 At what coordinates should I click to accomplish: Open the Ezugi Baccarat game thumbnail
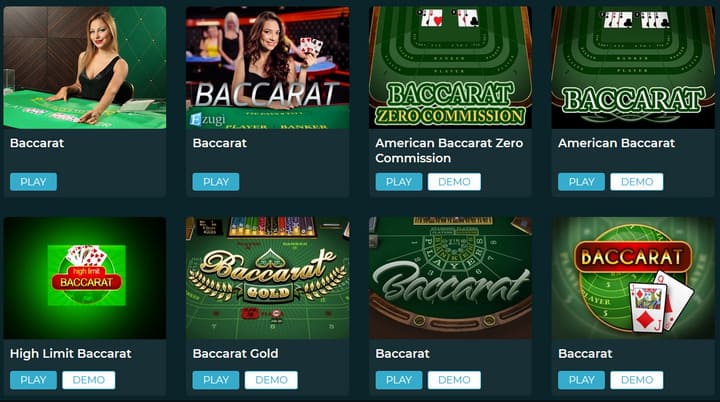[267, 68]
